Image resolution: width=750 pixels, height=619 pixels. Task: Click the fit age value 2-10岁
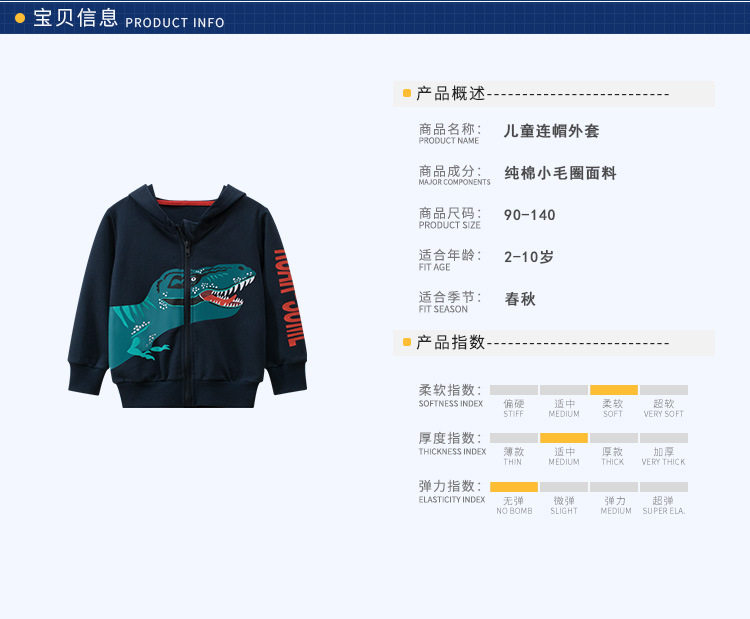coord(529,257)
